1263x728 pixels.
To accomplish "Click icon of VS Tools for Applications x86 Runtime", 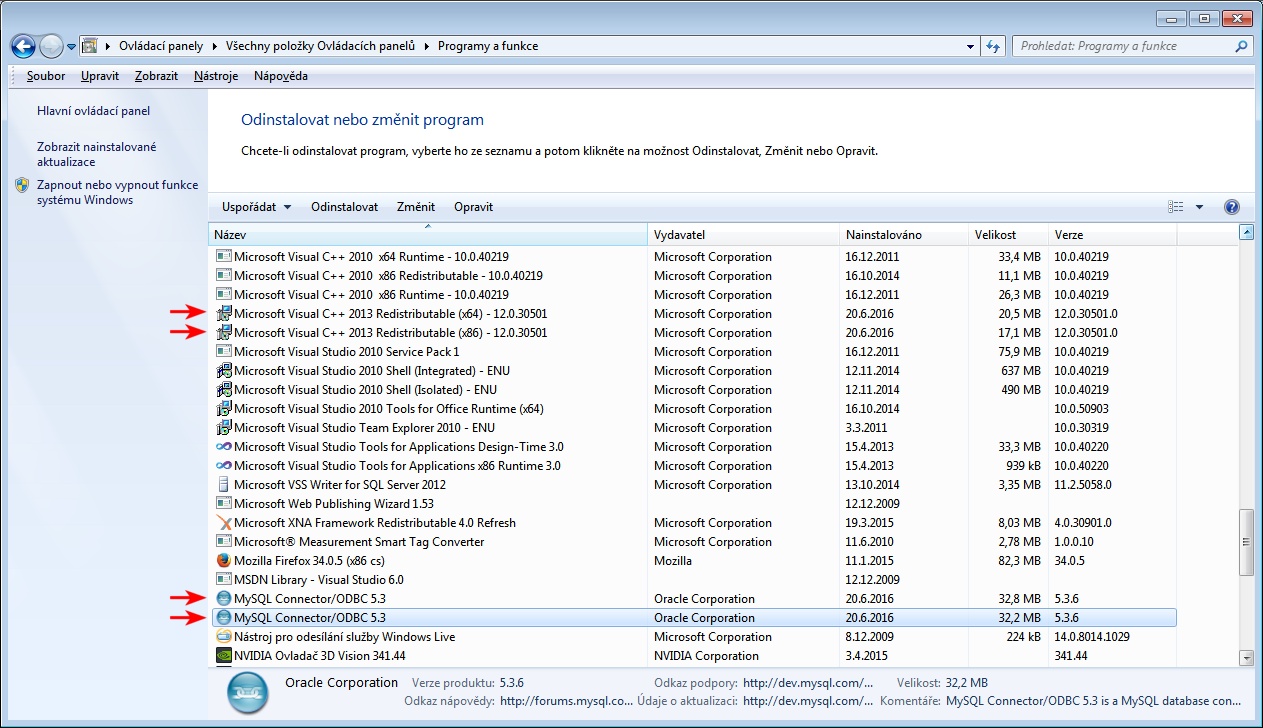I will pyautogui.click(x=224, y=466).
